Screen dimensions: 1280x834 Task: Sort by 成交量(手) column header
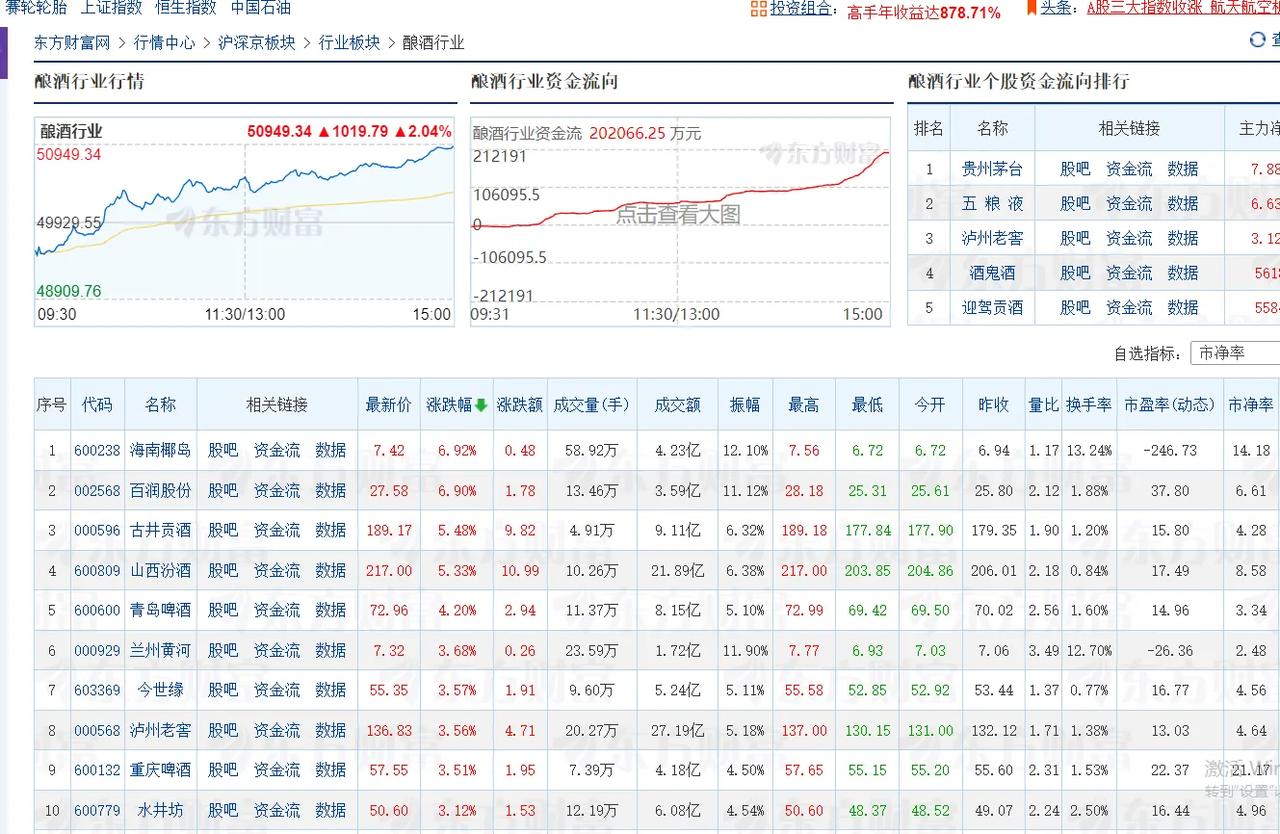592,405
